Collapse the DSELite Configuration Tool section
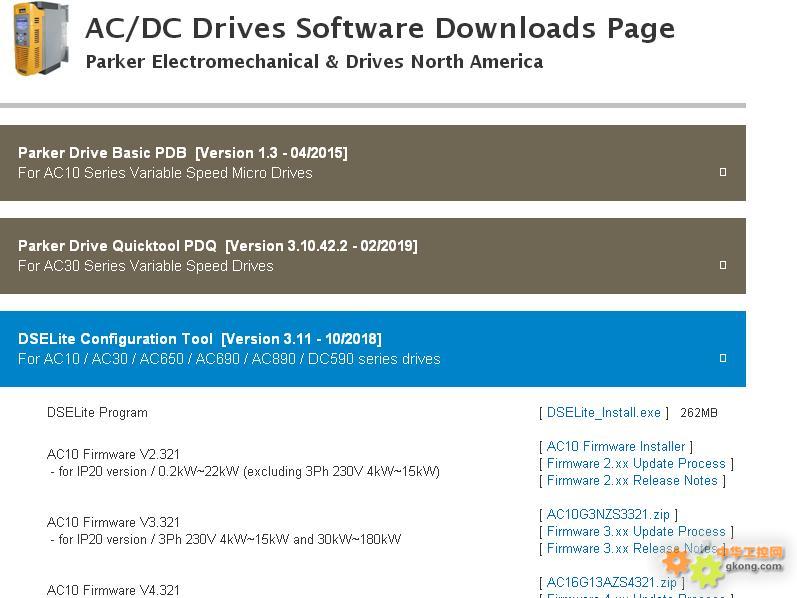 pyautogui.click(x=373, y=349)
